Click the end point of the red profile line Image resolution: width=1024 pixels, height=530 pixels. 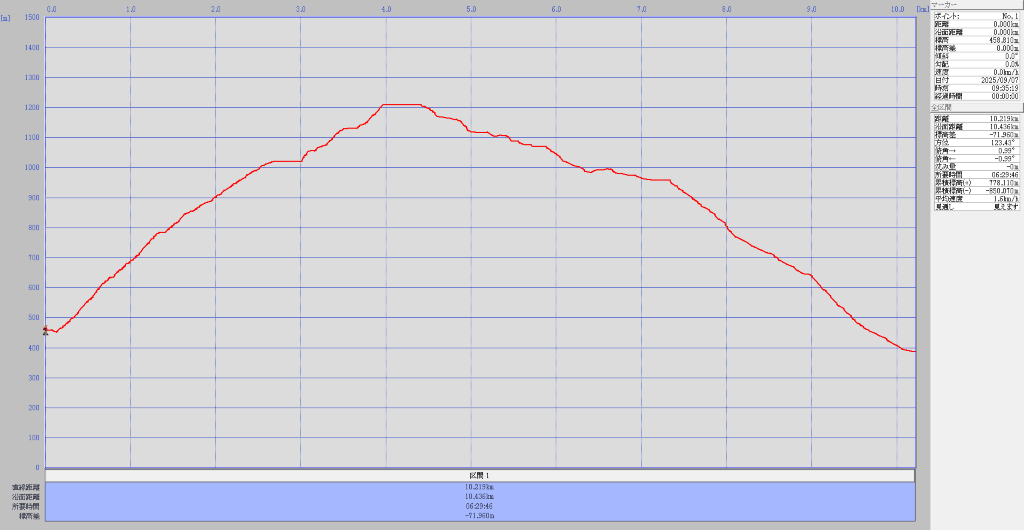[x=914, y=351]
